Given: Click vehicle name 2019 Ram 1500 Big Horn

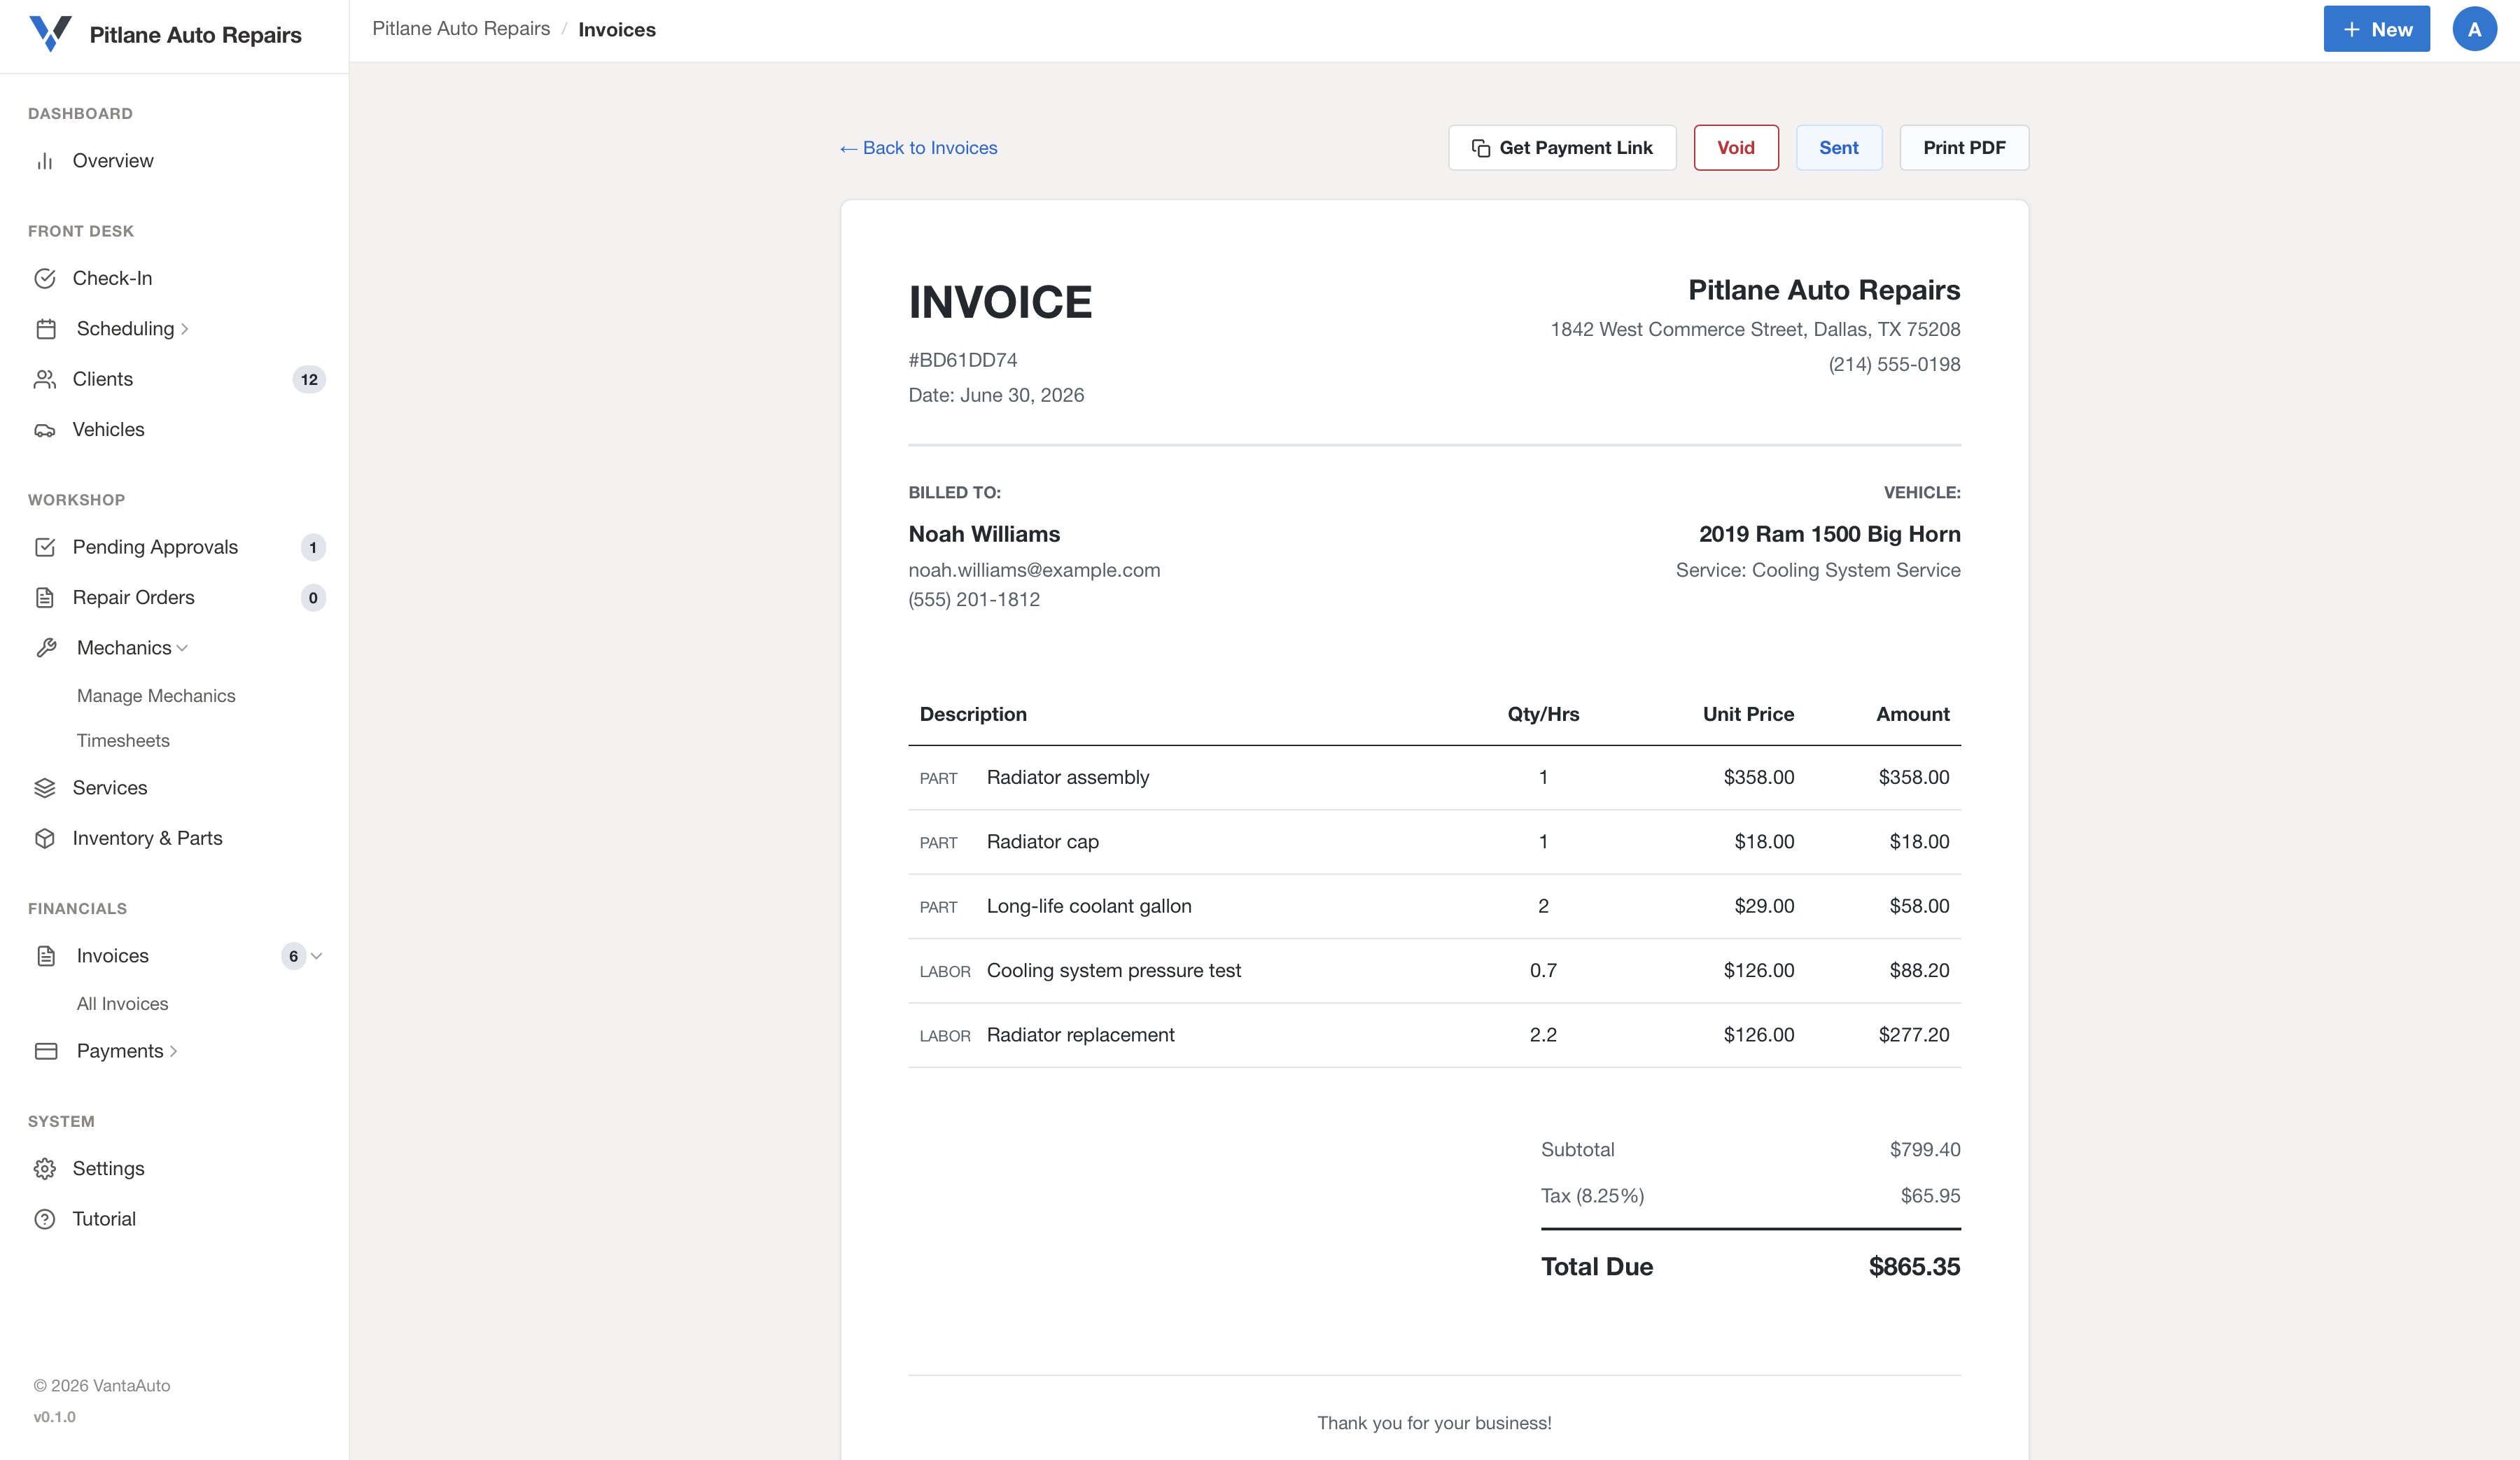Looking at the screenshot, I should click(1829, 534).
